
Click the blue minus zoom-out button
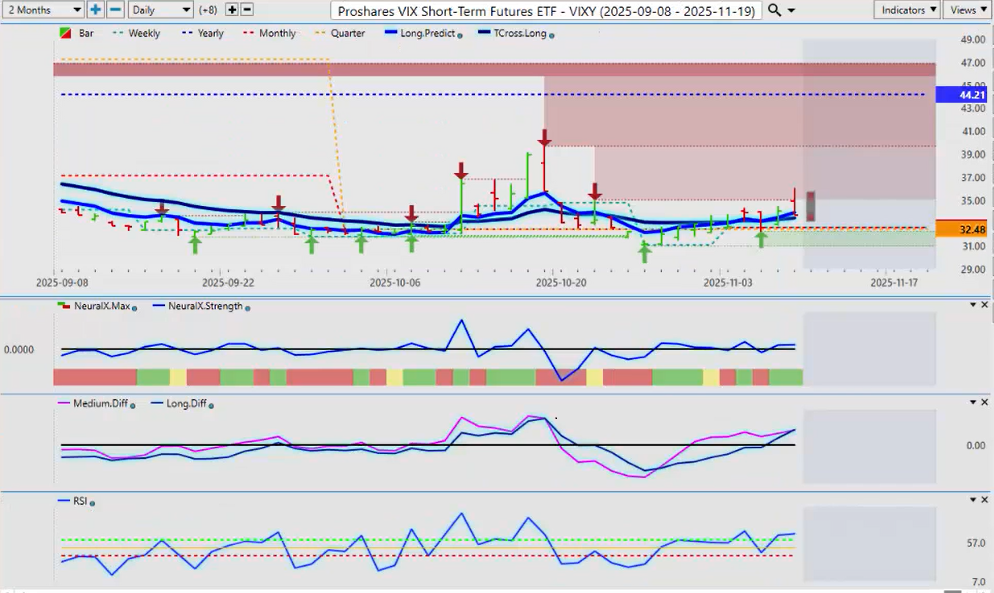coord(115,9)
